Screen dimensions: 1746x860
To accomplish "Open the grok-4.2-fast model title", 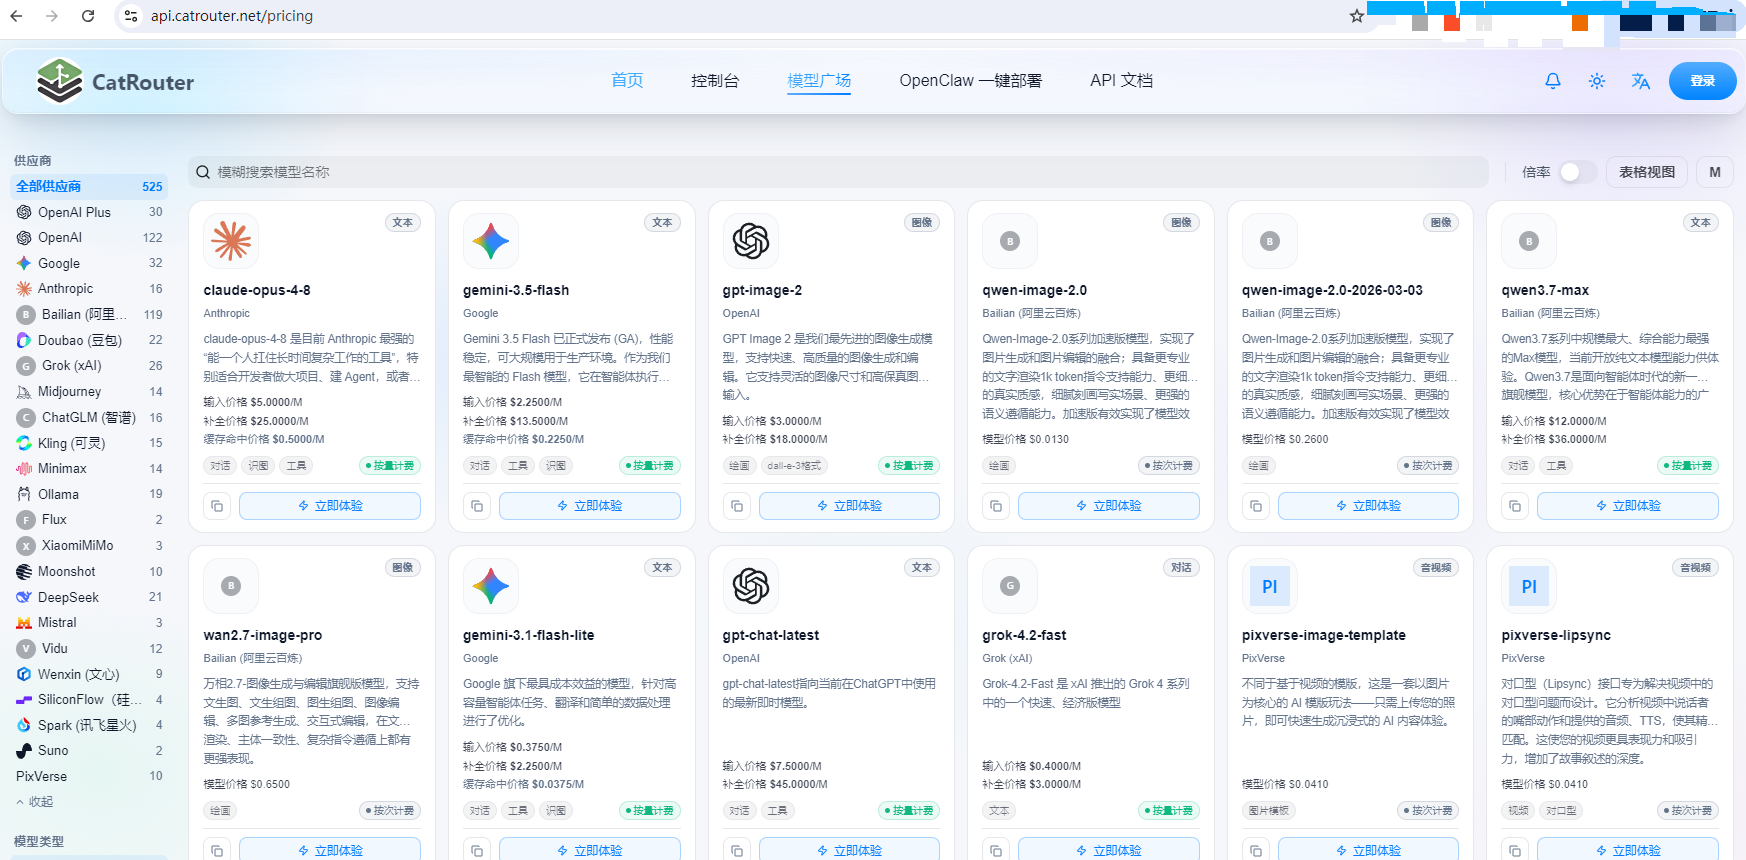I will tap(1024, 635).
